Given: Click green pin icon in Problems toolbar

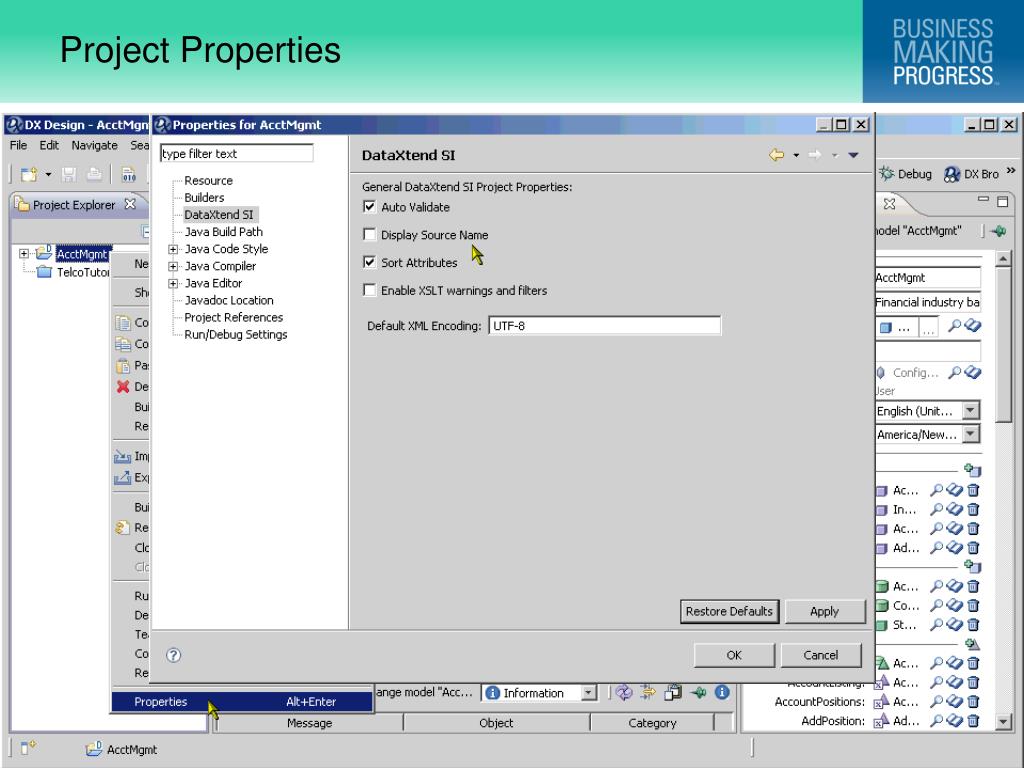Looking at the screenshot, I should click(x=698, y=692).
